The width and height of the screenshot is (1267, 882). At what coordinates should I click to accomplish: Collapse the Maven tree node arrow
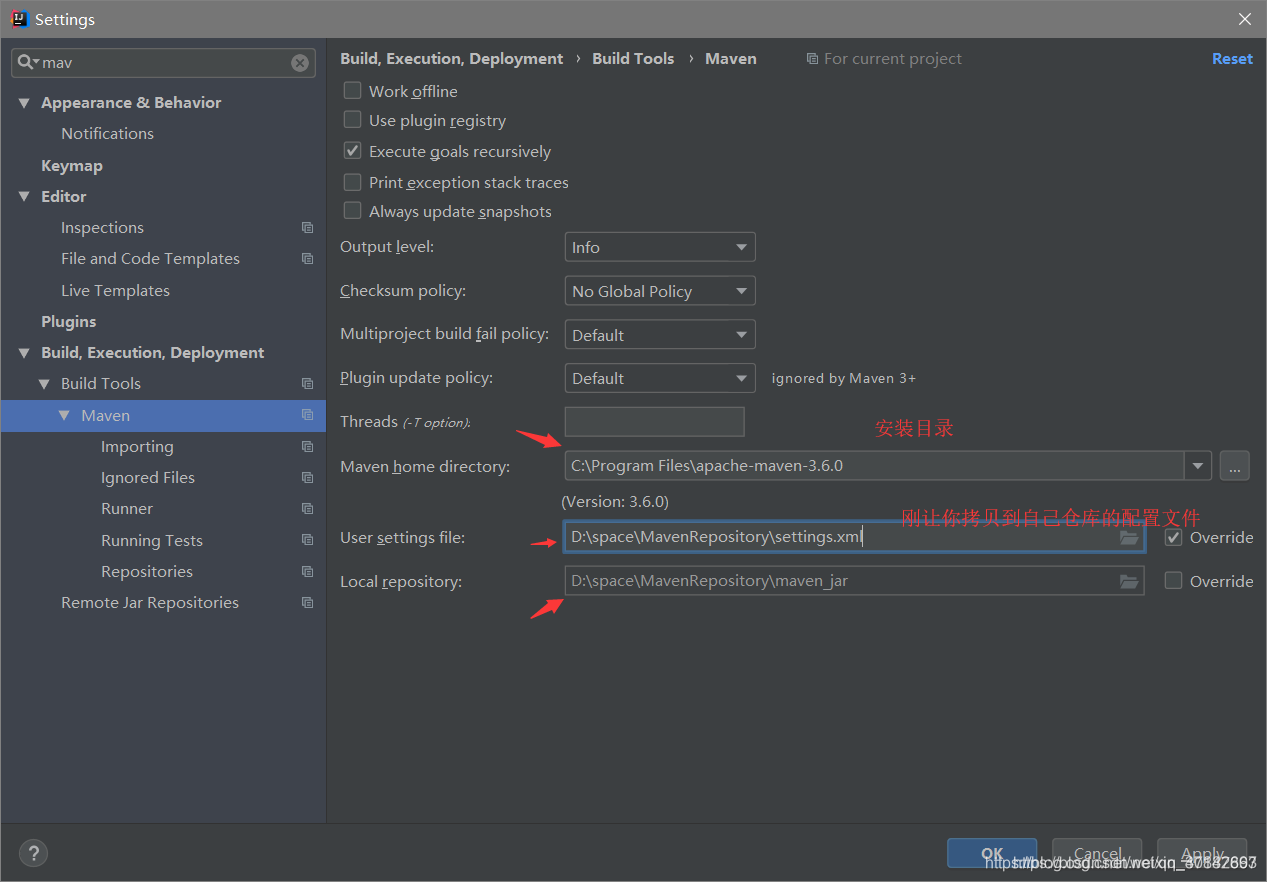click(x=64, y=415)
